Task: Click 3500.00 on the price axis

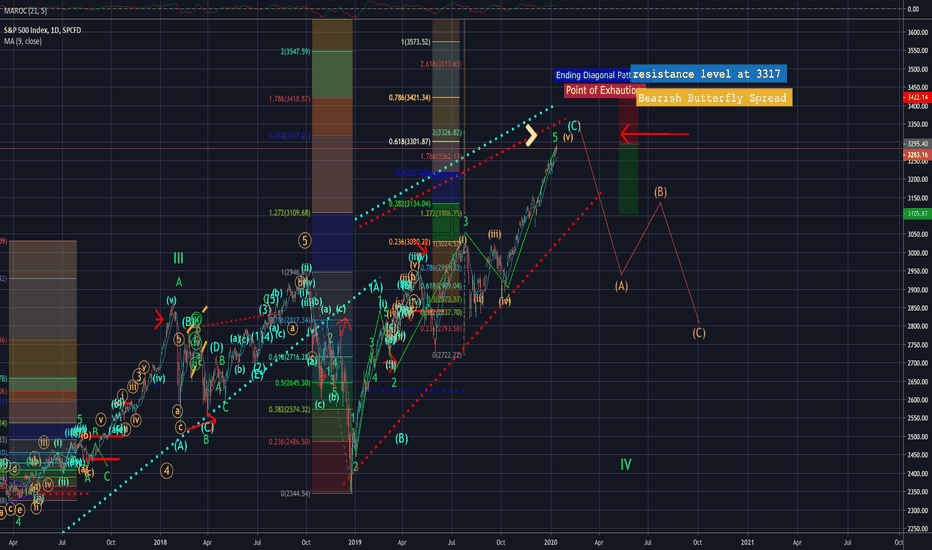Action: click(x=917, y=70)
